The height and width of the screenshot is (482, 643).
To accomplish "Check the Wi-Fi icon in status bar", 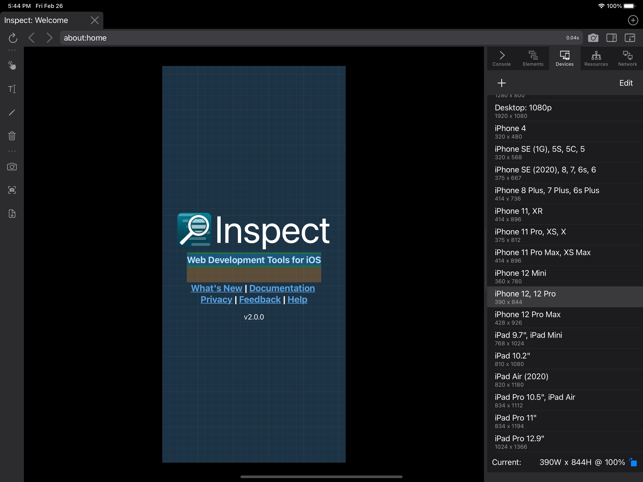I will [x=601, y=6].
